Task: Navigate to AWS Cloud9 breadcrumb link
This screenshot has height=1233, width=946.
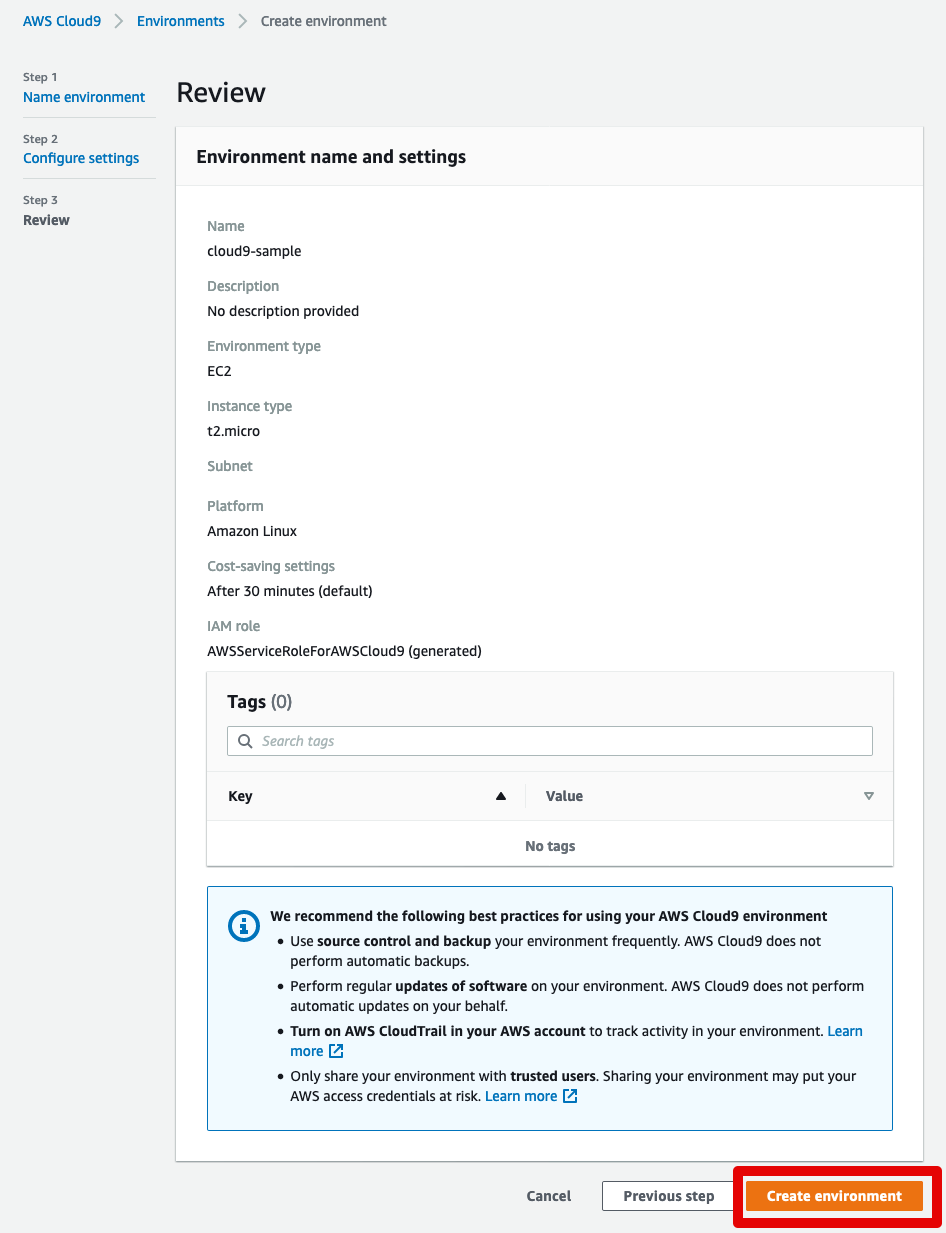Action: tap(62, 20)
